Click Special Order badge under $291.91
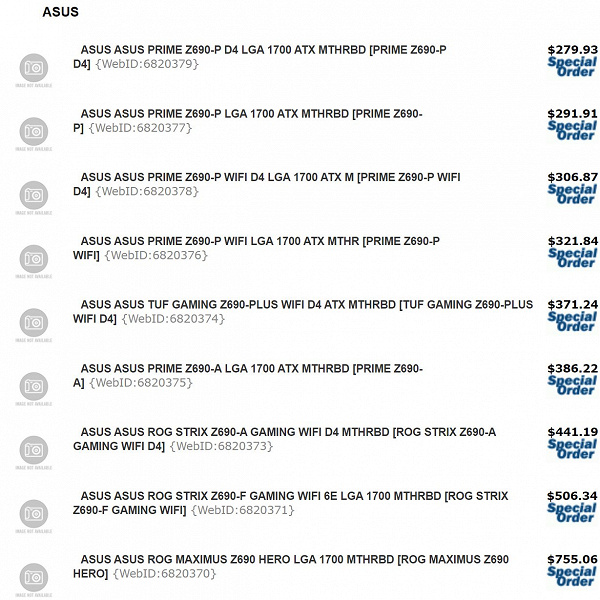The height and width of the screenshot is (600, 600). point(572,131)
